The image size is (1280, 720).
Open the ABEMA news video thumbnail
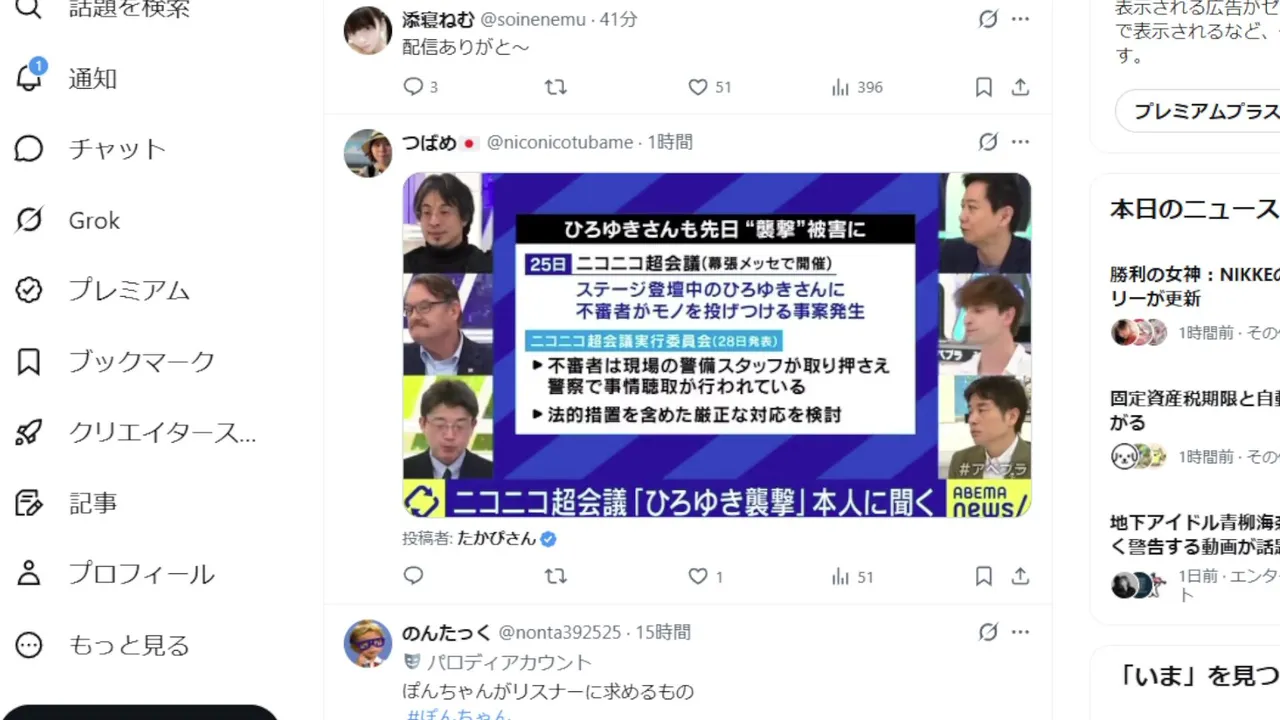point(717,345)
